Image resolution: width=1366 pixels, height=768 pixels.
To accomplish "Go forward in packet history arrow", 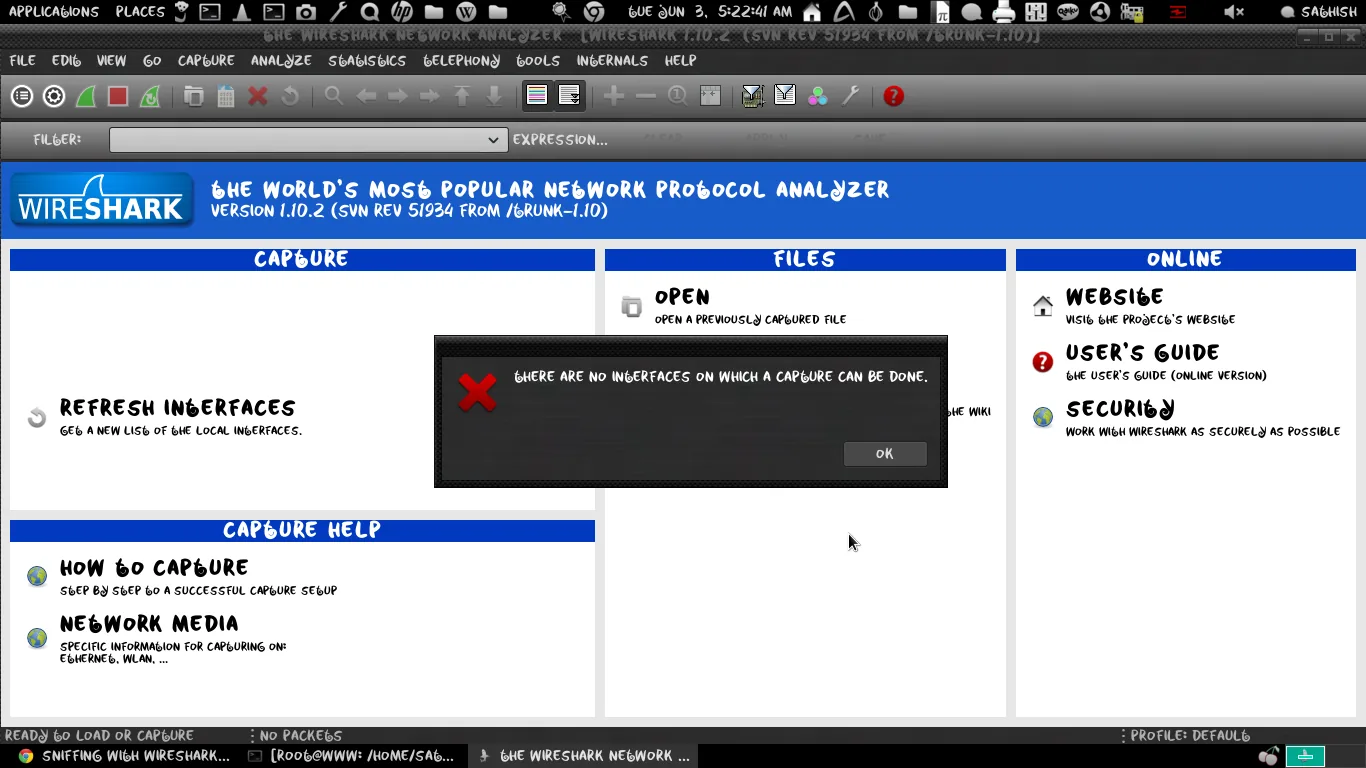I will pyautogui.click(x=398, y=96).
